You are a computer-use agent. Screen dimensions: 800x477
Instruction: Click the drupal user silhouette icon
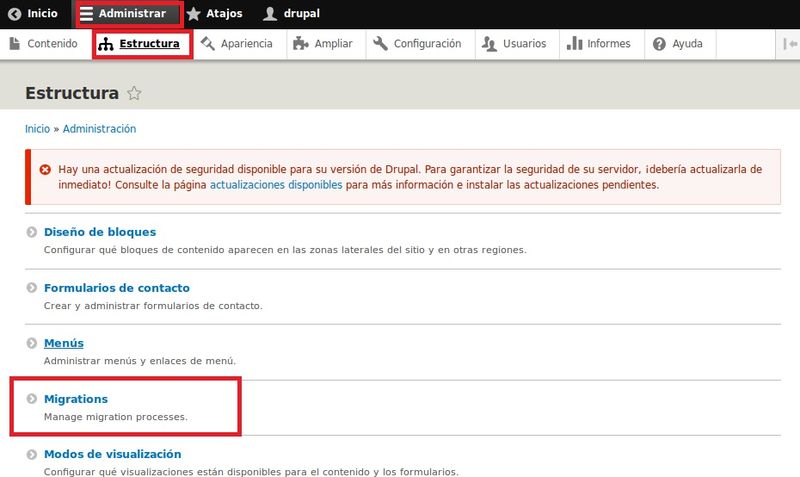(270, 14)
